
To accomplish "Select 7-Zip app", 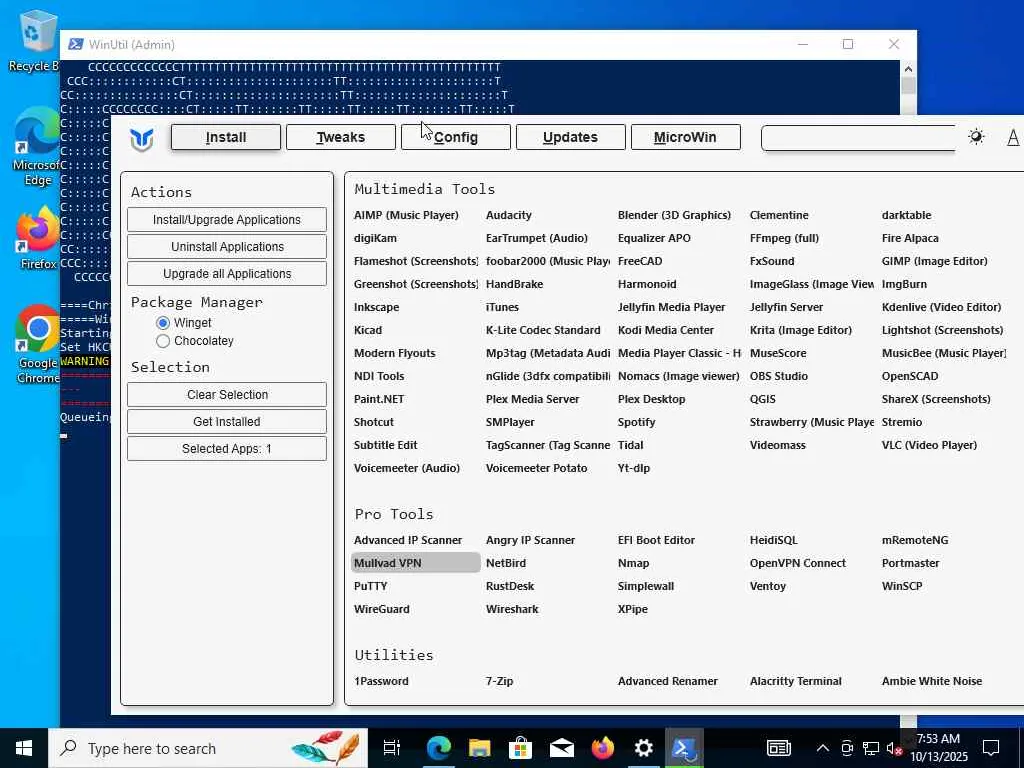I will tap(500, 681).
